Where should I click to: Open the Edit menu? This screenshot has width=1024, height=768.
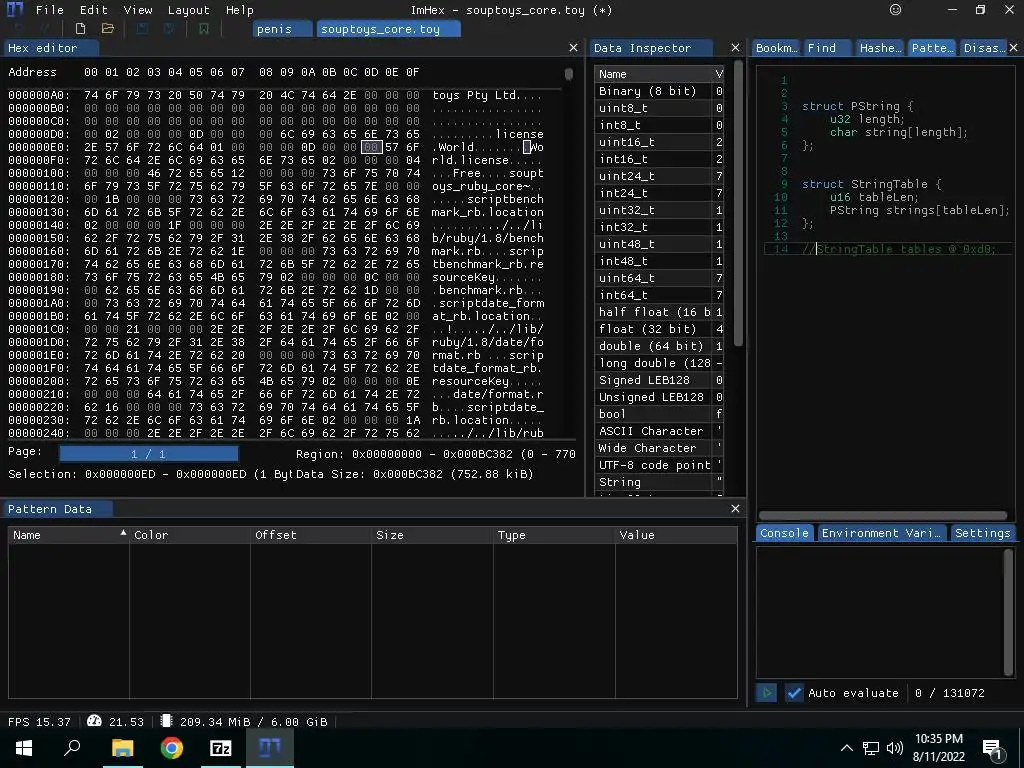tap(93, 10)
